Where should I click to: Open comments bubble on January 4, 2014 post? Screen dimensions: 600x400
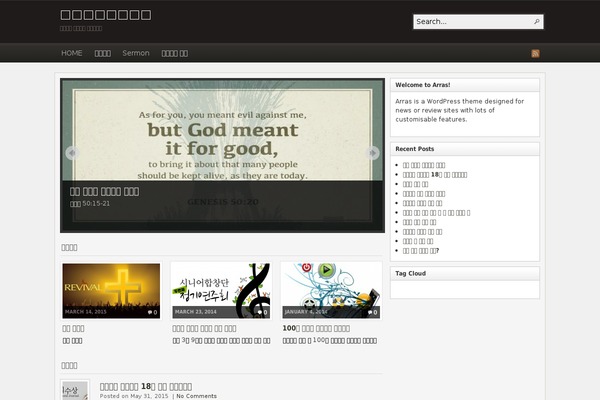pos(373,312)
